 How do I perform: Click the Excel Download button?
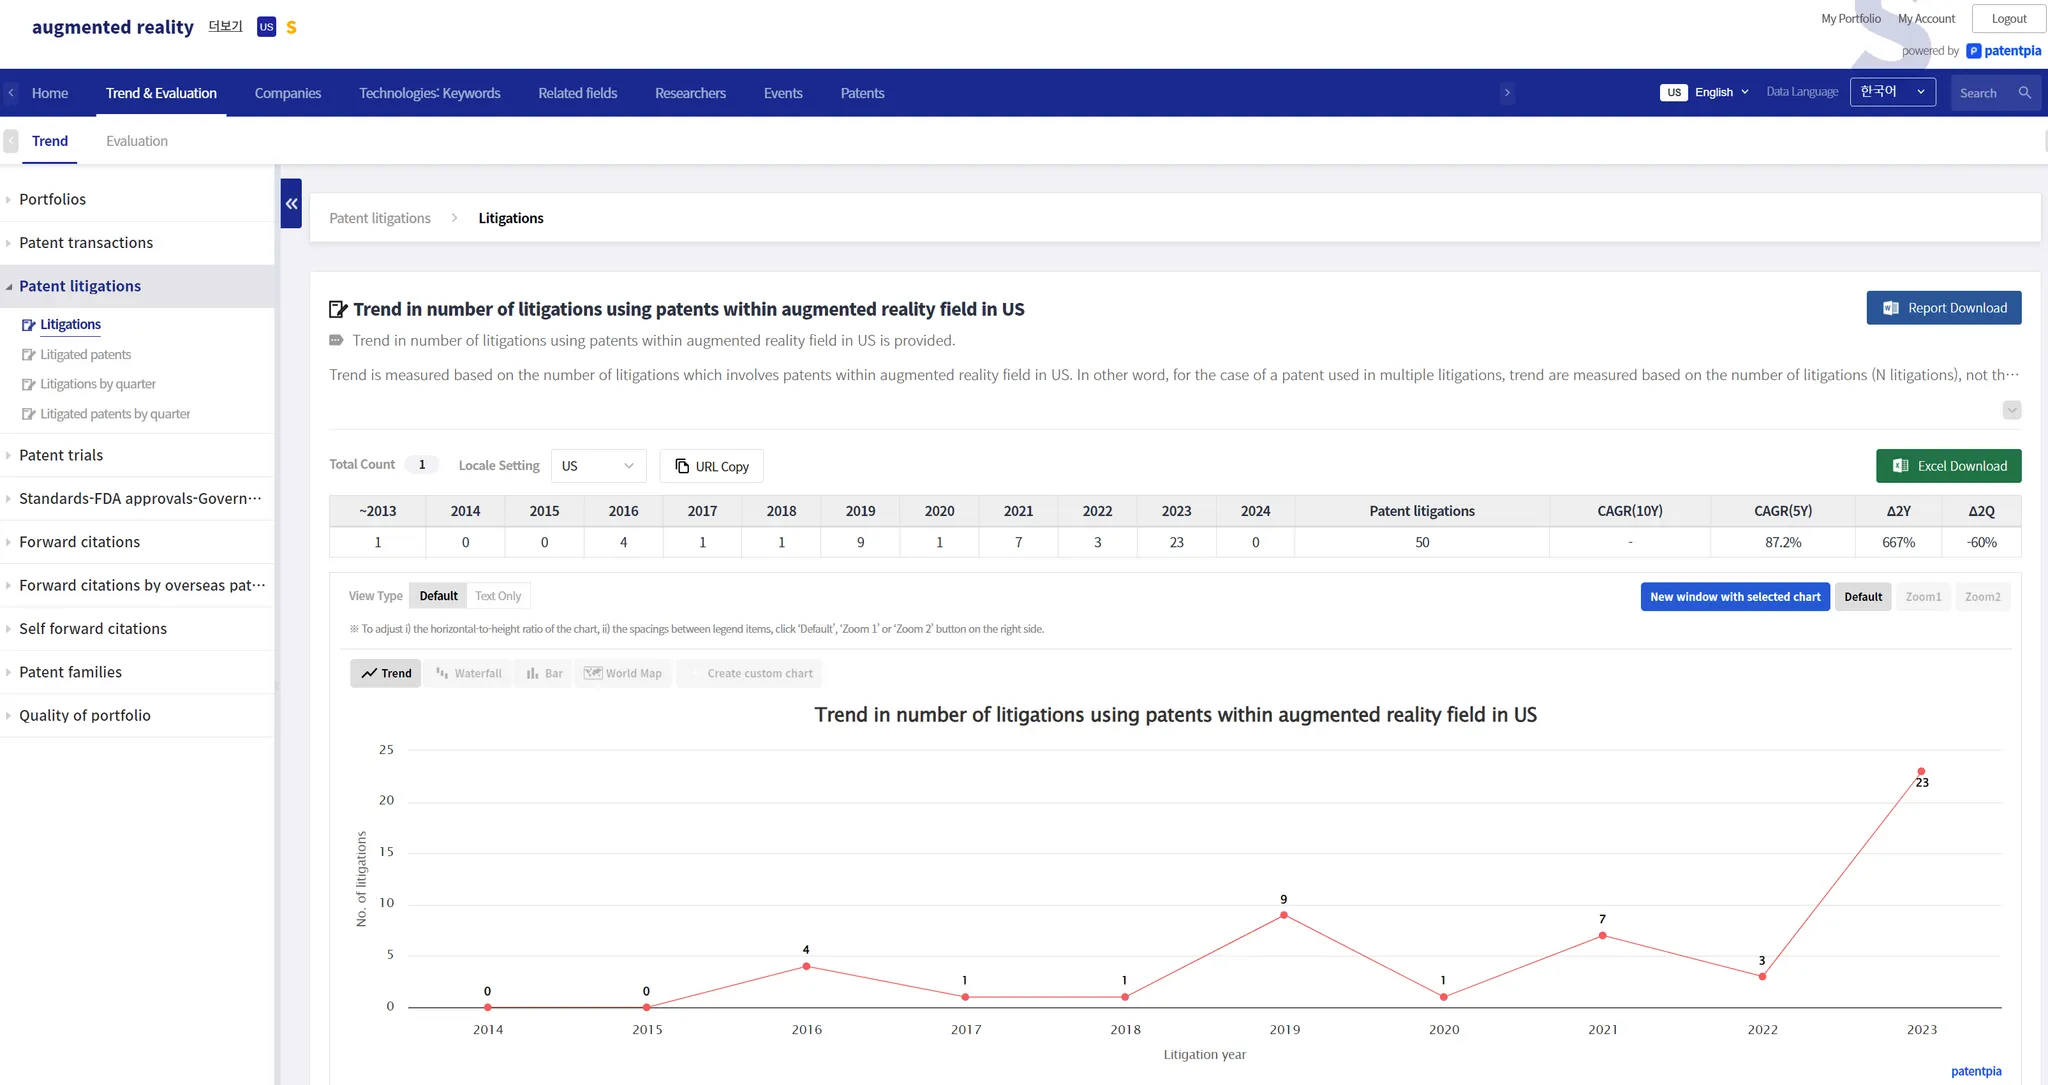pos(1948,466)
